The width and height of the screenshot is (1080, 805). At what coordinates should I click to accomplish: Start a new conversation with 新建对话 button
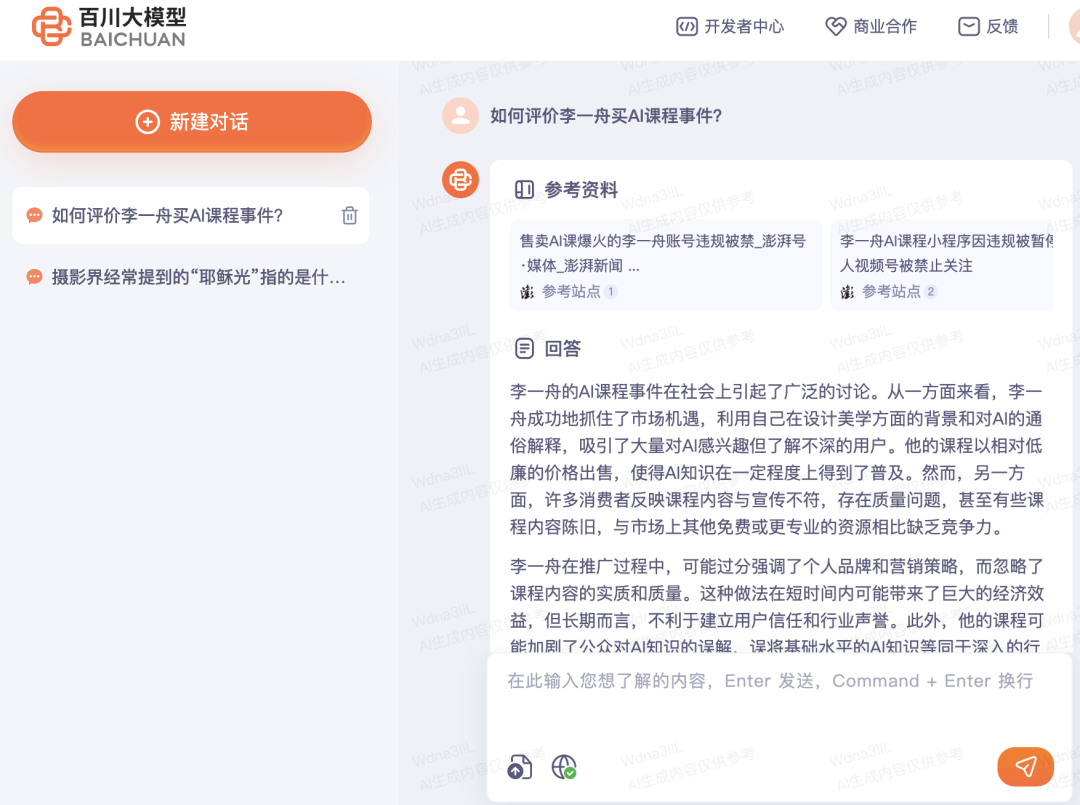pos(190,121)
